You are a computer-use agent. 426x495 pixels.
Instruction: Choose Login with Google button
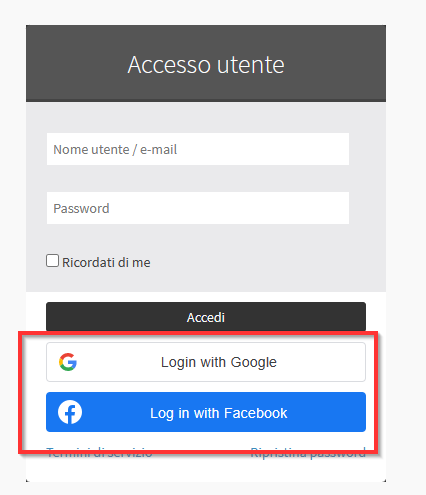point(206,362)
